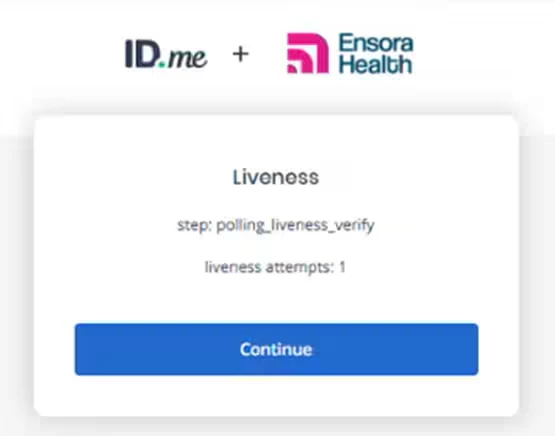Click the 'Continue' label text on blue button

(x=276, y=349)
